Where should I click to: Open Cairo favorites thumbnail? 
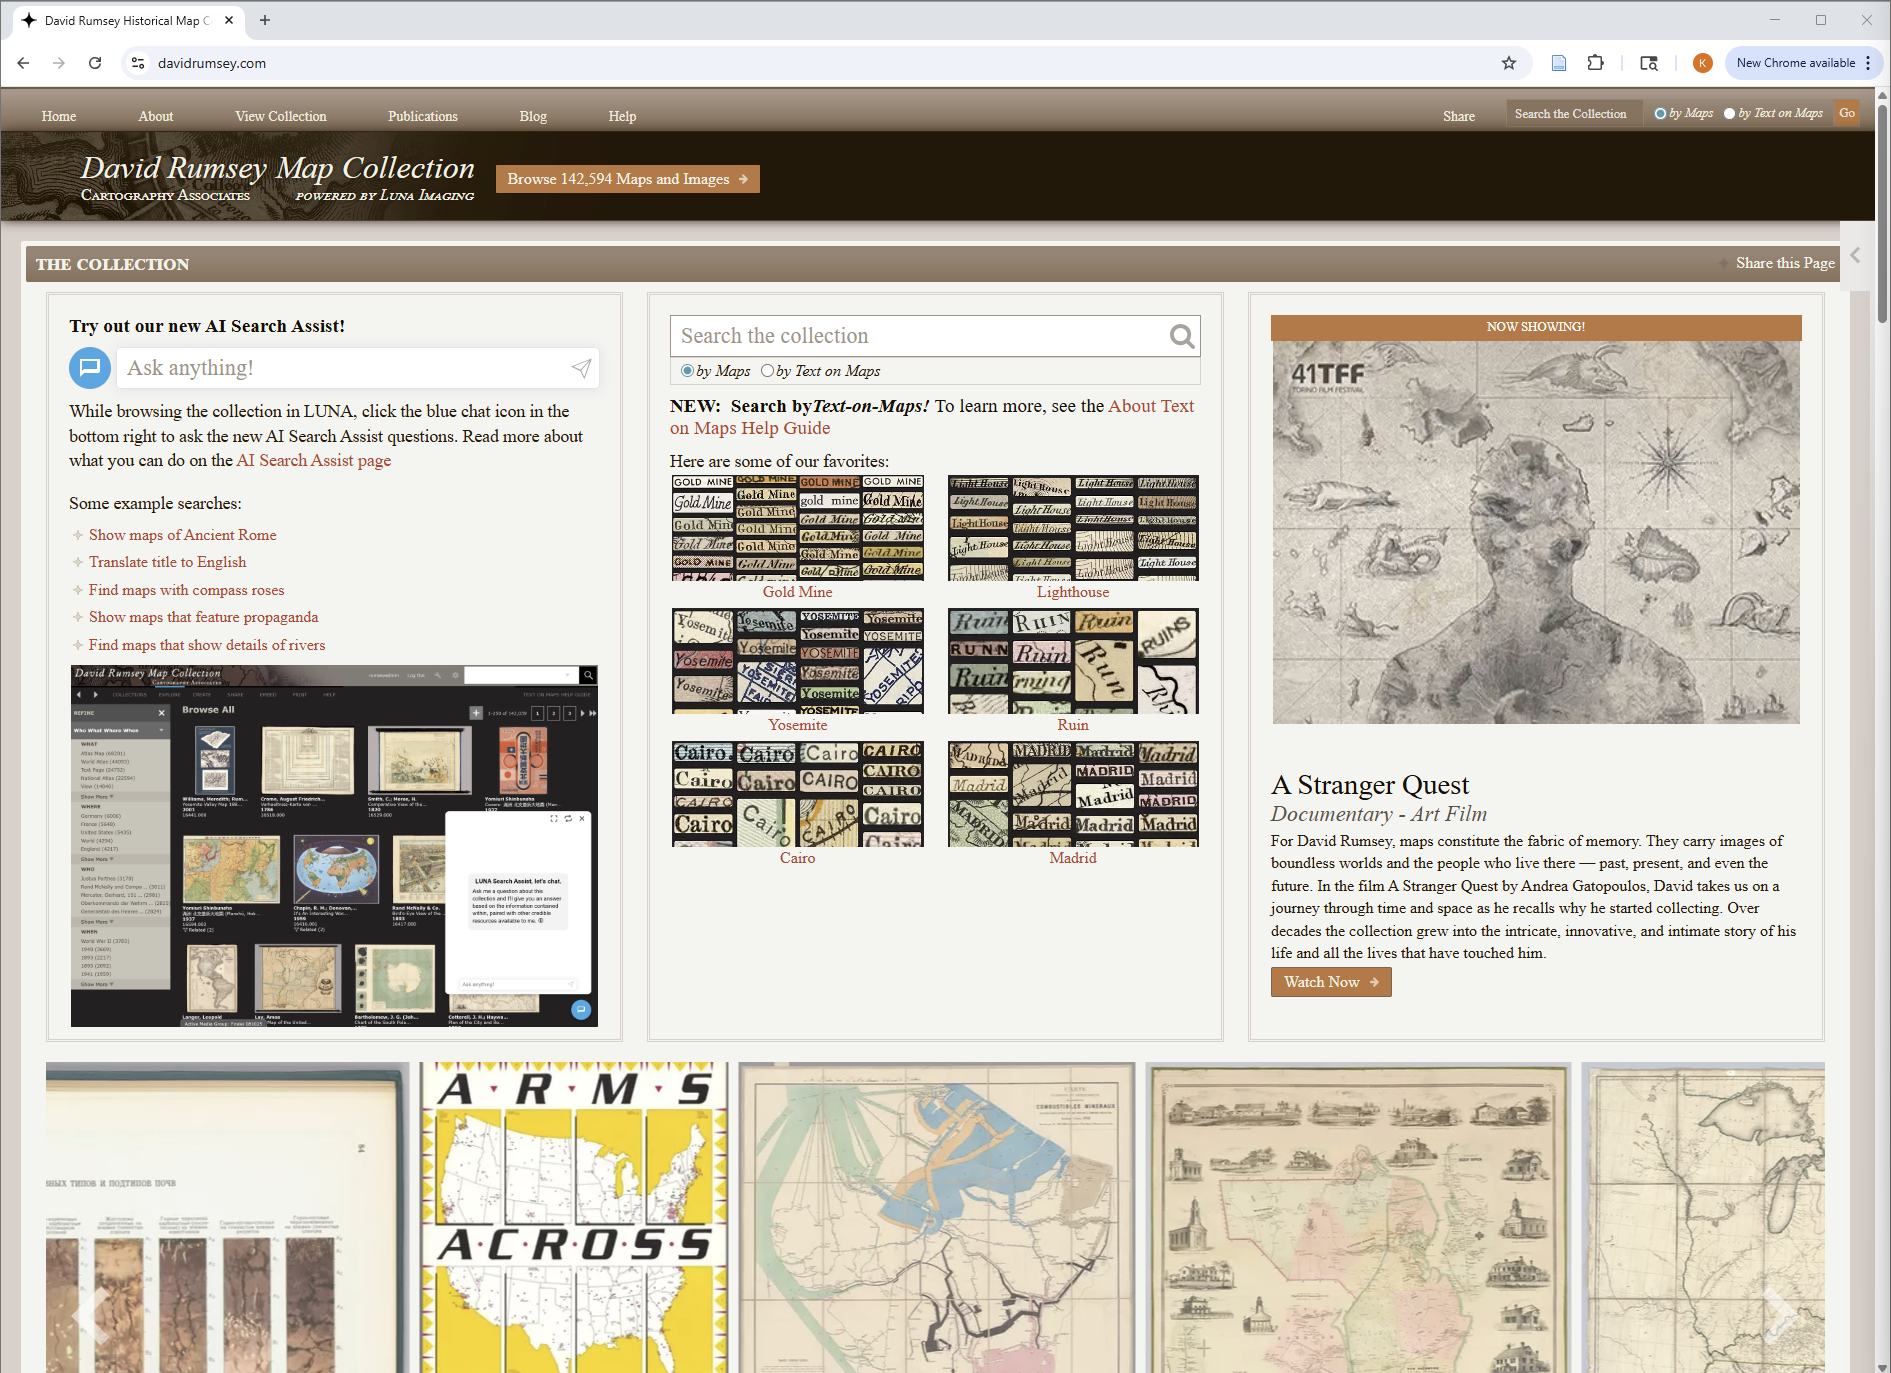pos(798,794)
